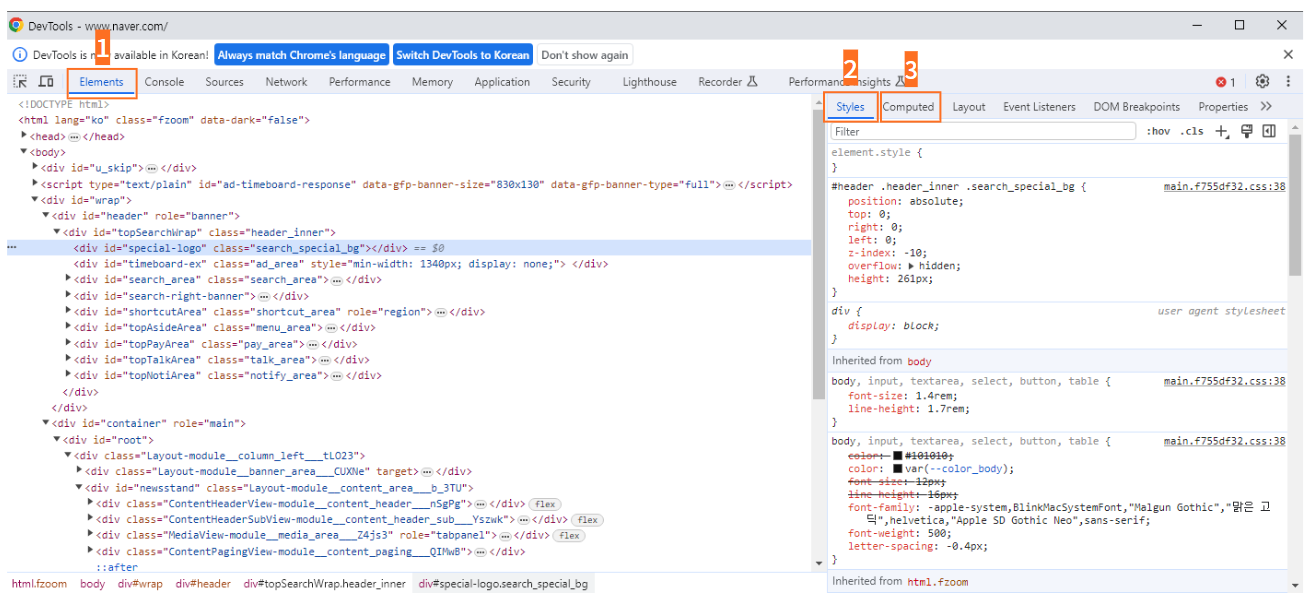Expand the head element

(x=24, y=136)
